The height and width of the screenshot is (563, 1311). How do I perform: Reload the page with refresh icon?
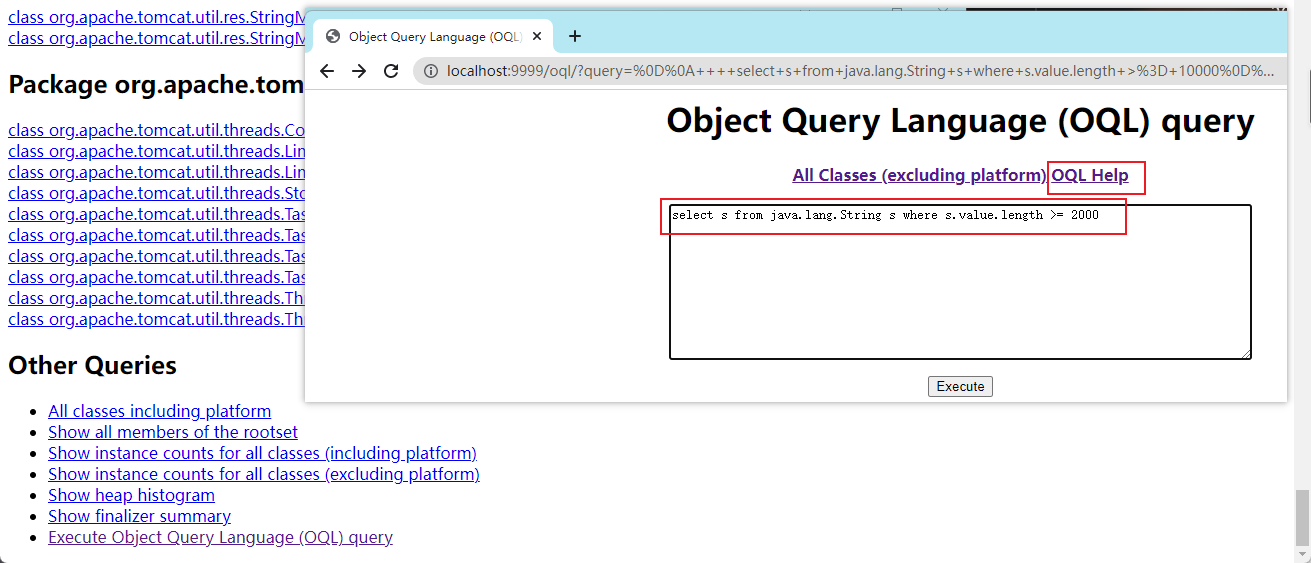click(x=391, y=71)
